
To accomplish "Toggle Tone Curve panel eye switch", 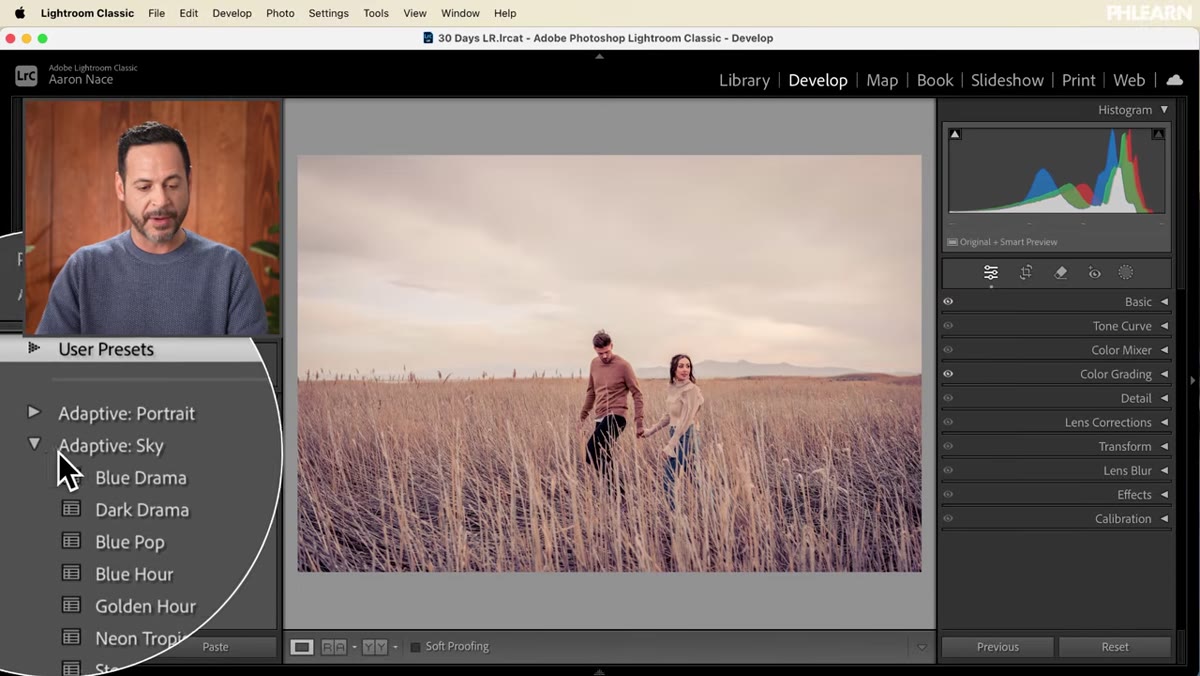I will 948,326.
